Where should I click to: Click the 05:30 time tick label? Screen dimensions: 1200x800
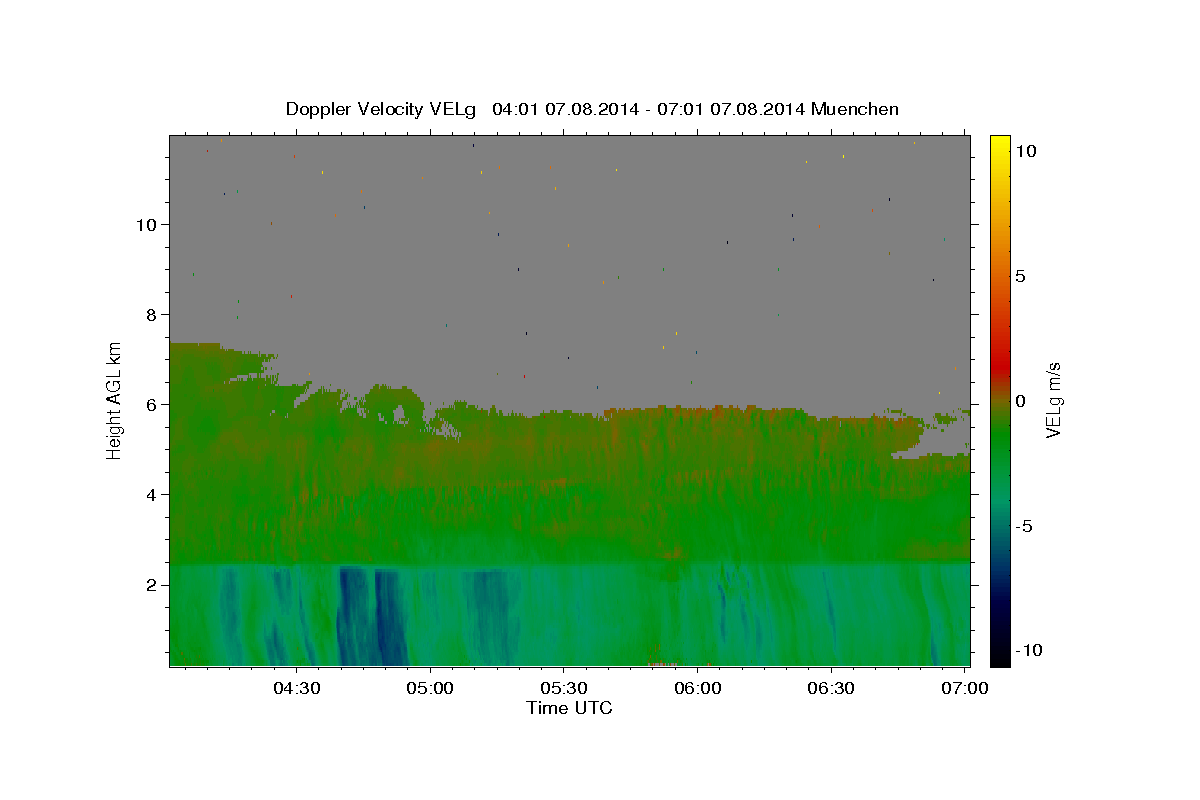click(564, 688)
